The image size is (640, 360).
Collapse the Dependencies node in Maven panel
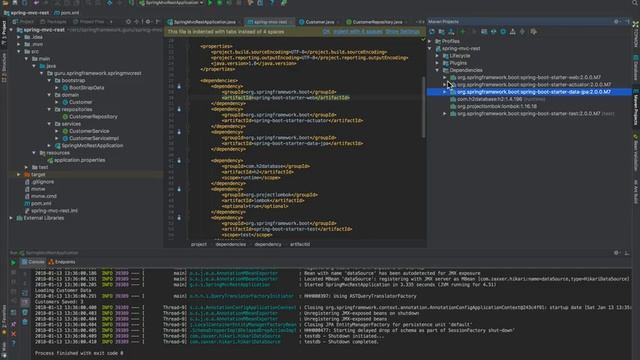(438, 70)
